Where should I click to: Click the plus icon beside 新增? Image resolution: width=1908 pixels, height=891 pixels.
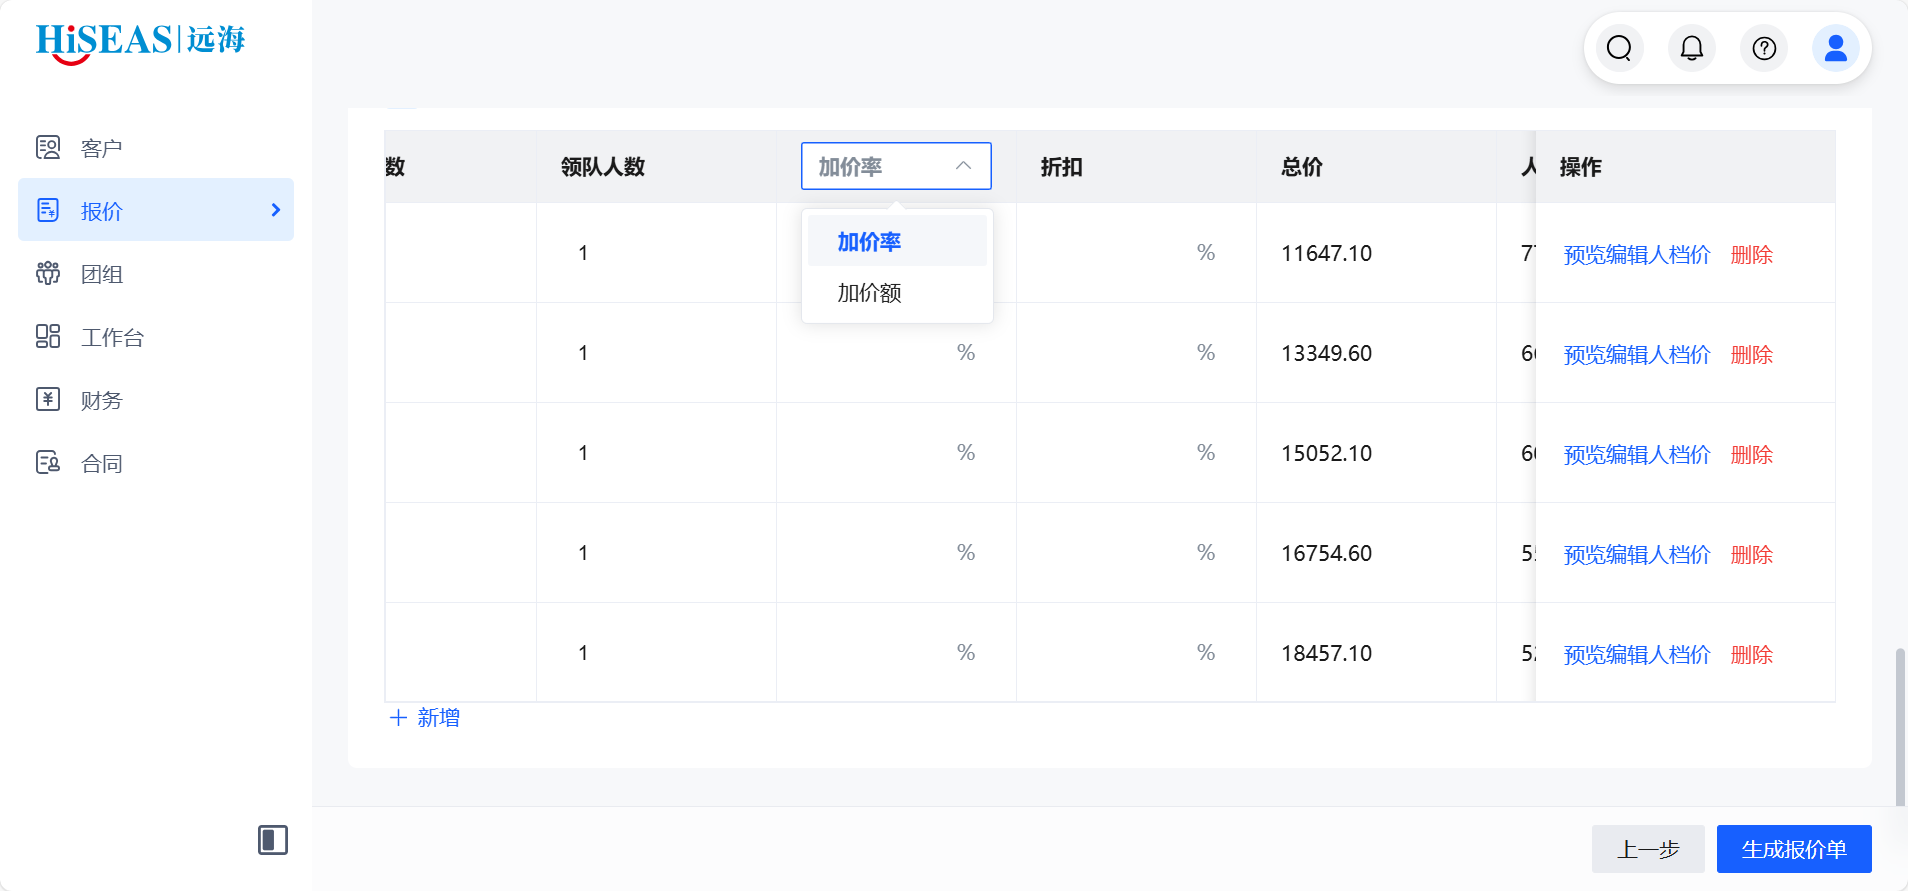click(x=398, y=718)
